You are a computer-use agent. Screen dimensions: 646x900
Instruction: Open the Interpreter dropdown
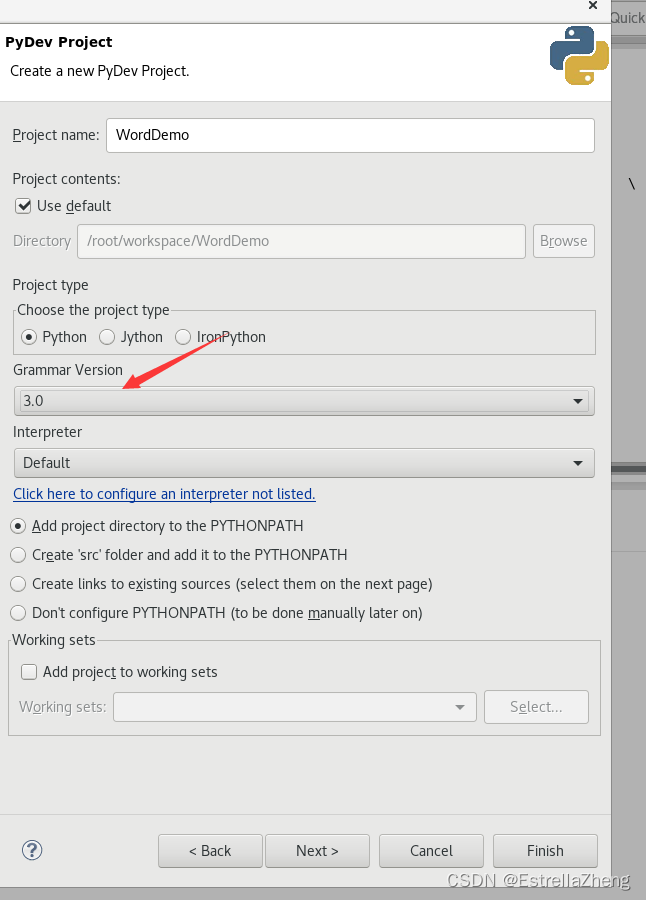(x=304, y=463)
